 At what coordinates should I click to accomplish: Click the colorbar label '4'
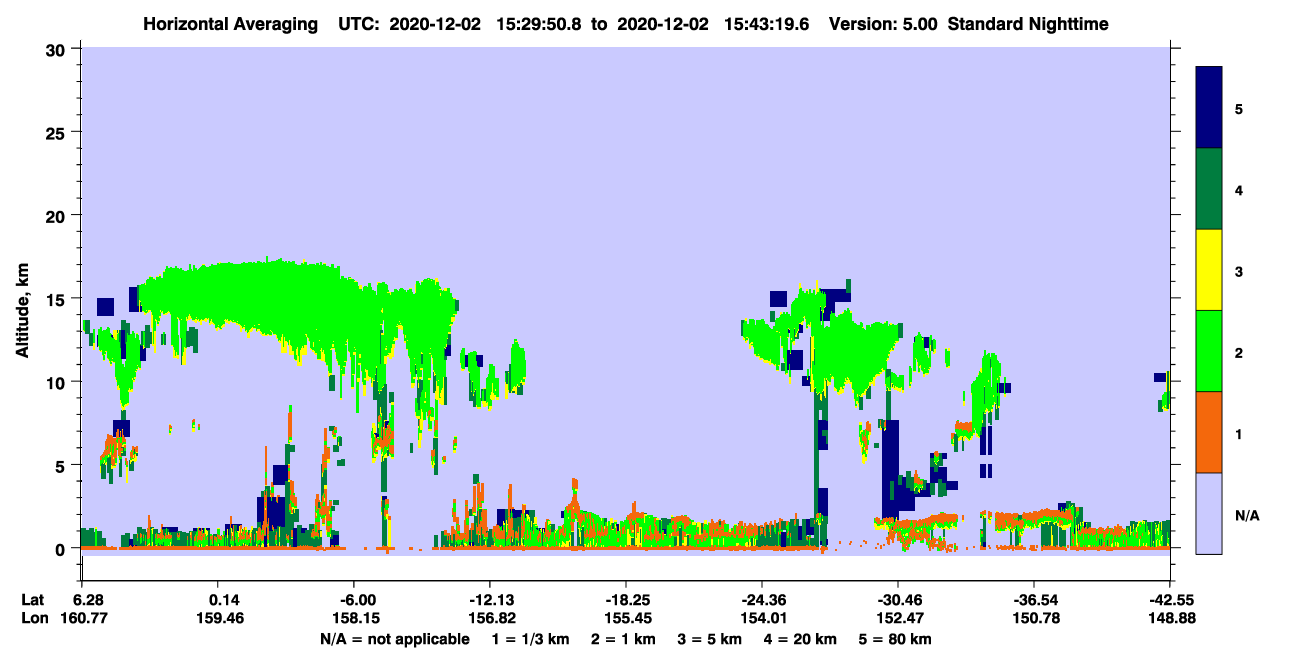[x=1239, y=190]
